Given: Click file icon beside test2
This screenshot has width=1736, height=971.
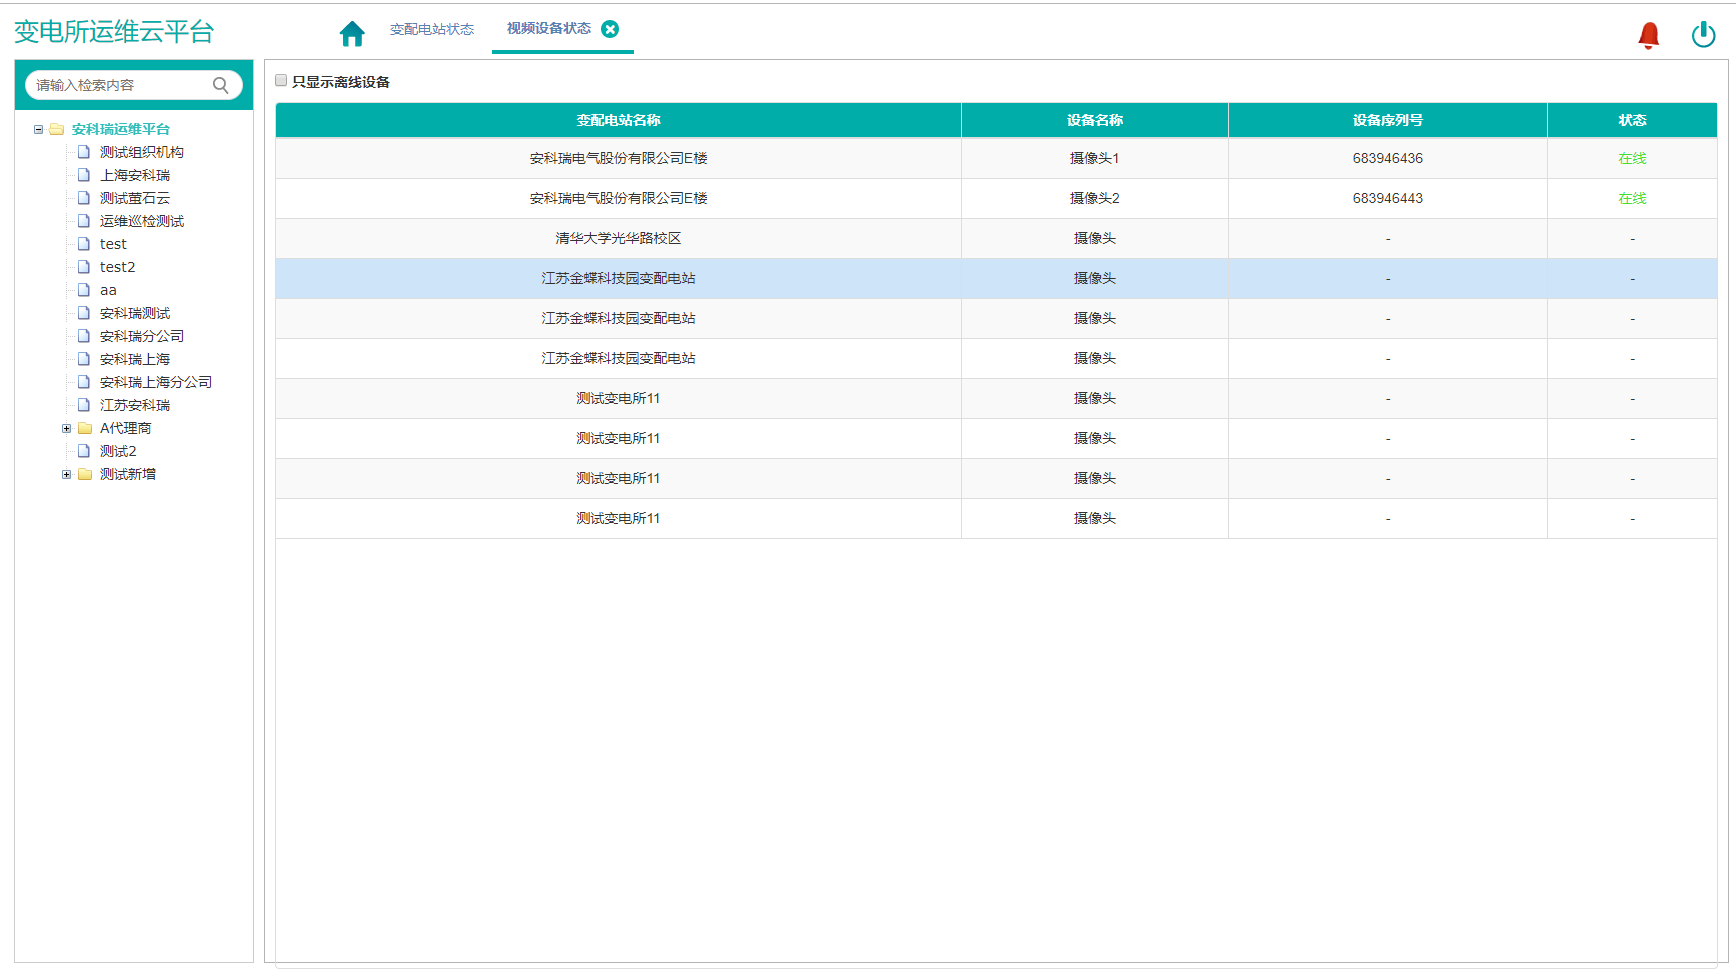Looking at the screenshot, I should (x=84, y=267).
